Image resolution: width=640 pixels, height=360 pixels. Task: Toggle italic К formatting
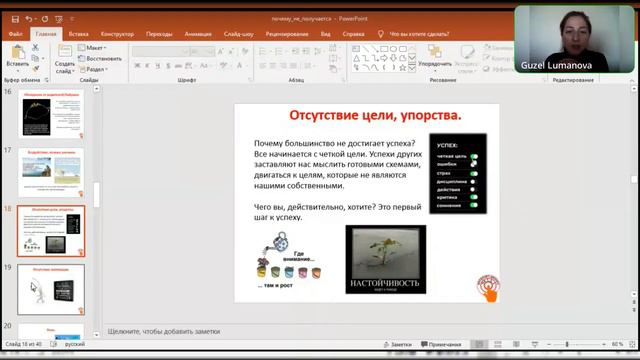coord(147,65)
